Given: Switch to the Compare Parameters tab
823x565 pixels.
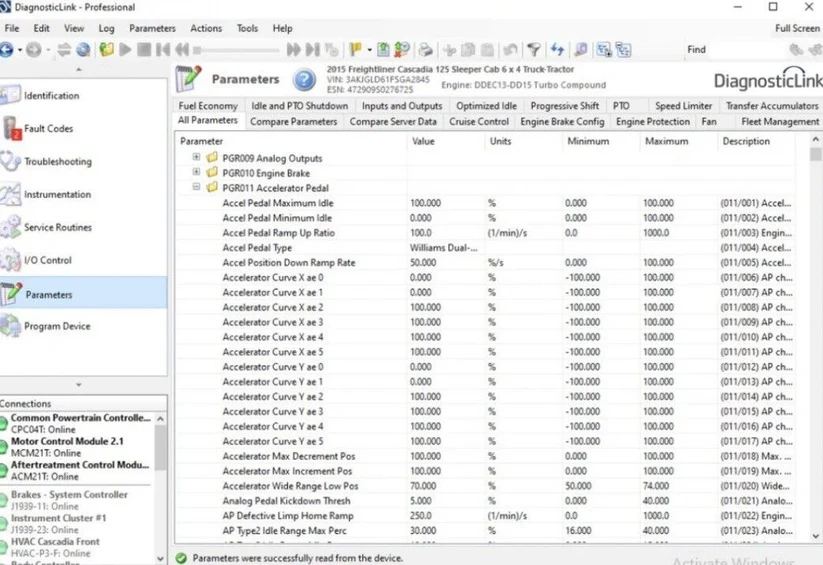Looking at the screenshot, I should (x=293, y=121).
